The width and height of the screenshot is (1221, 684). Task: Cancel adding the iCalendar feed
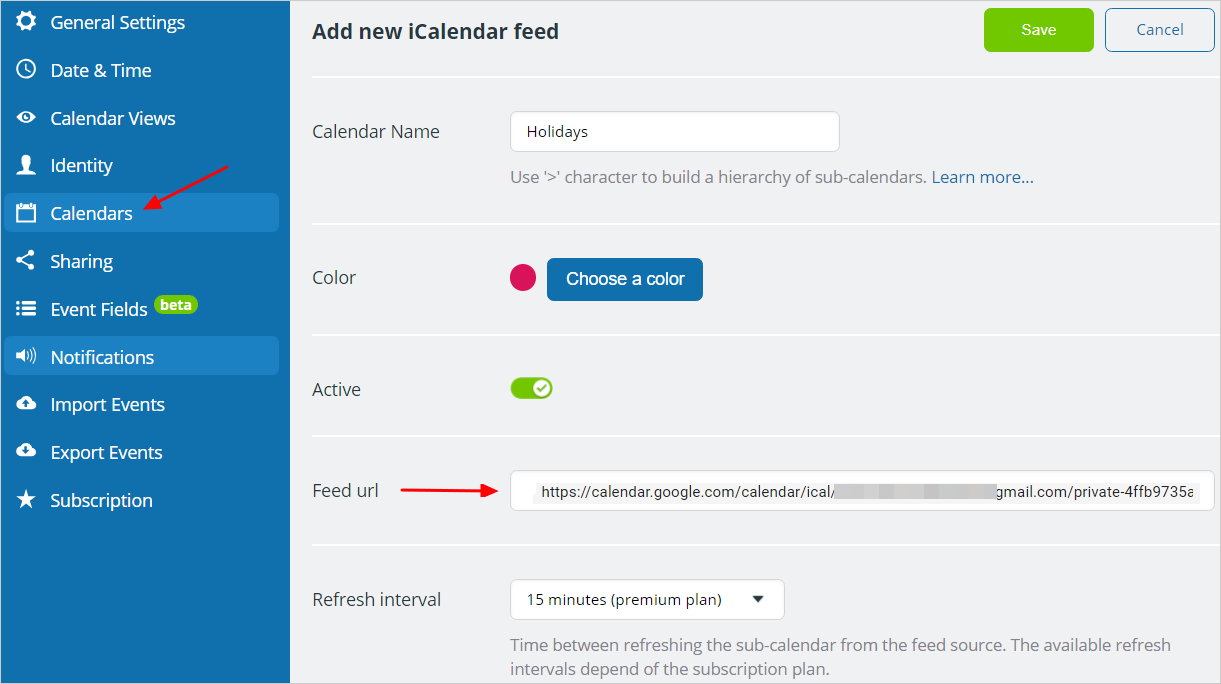(1160, 30)
